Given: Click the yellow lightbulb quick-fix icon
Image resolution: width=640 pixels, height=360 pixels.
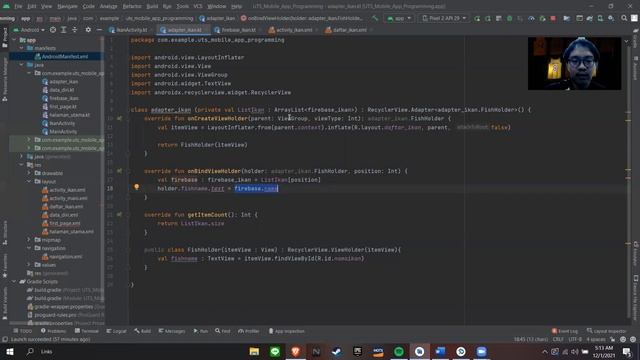Looking at the screenshot, I should pos(137,187).
